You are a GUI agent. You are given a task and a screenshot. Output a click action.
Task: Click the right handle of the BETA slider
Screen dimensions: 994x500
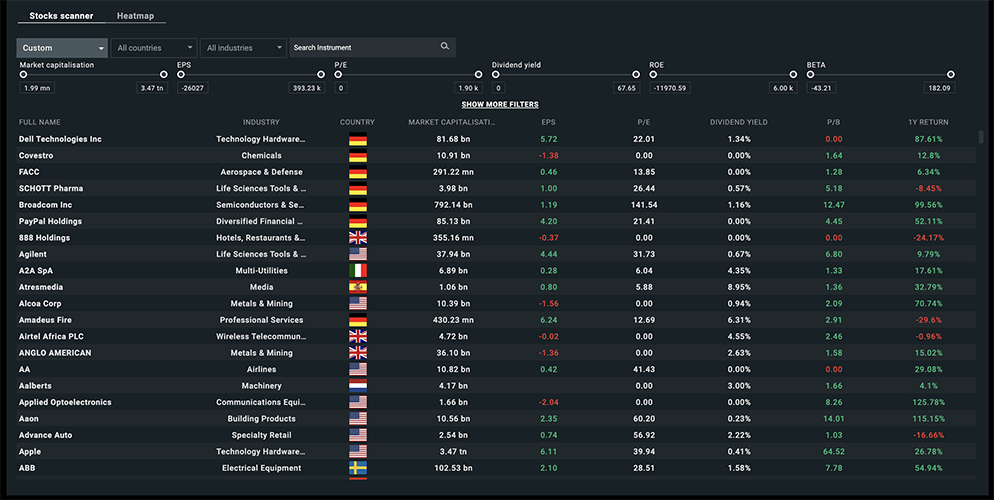point(951,75)
